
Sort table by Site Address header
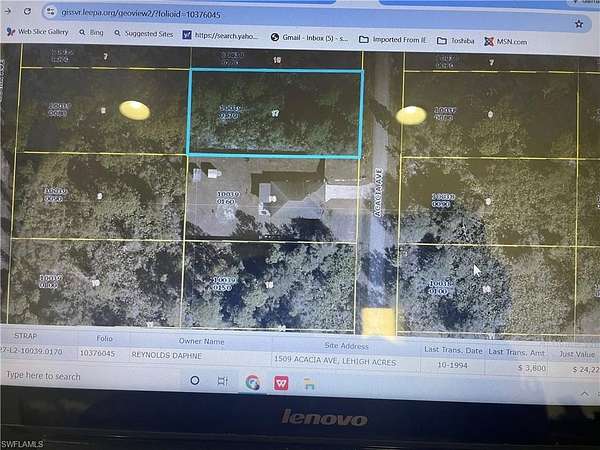[x=346, y=346]
